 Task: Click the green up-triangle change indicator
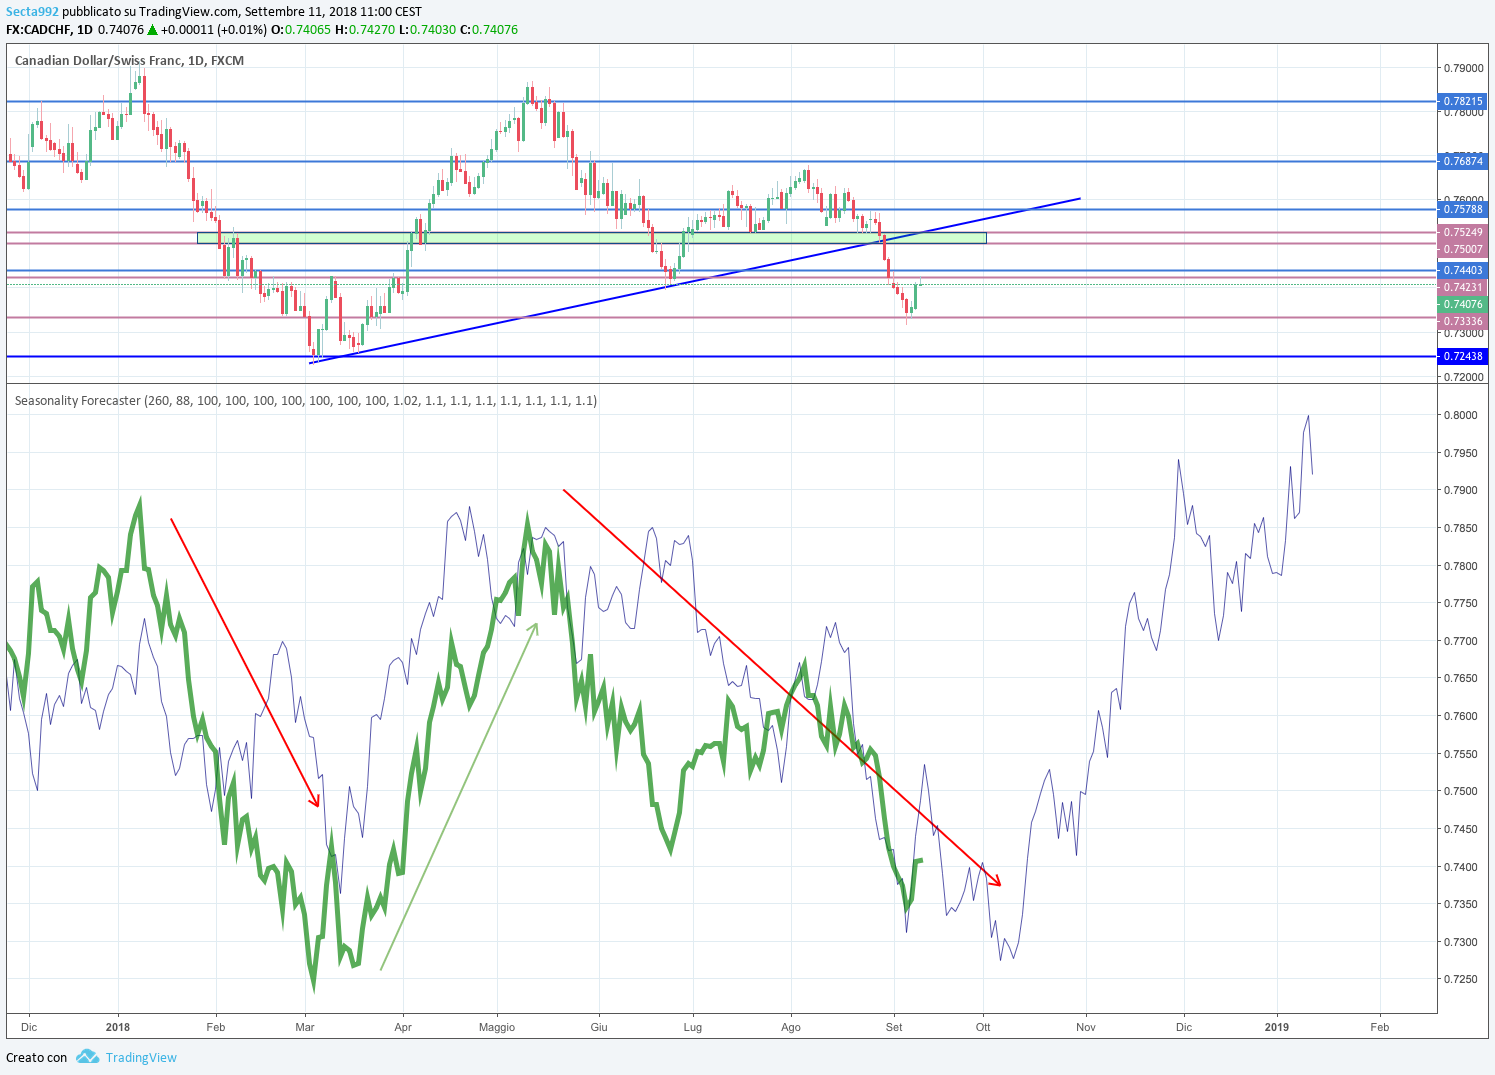pos(152,30)
